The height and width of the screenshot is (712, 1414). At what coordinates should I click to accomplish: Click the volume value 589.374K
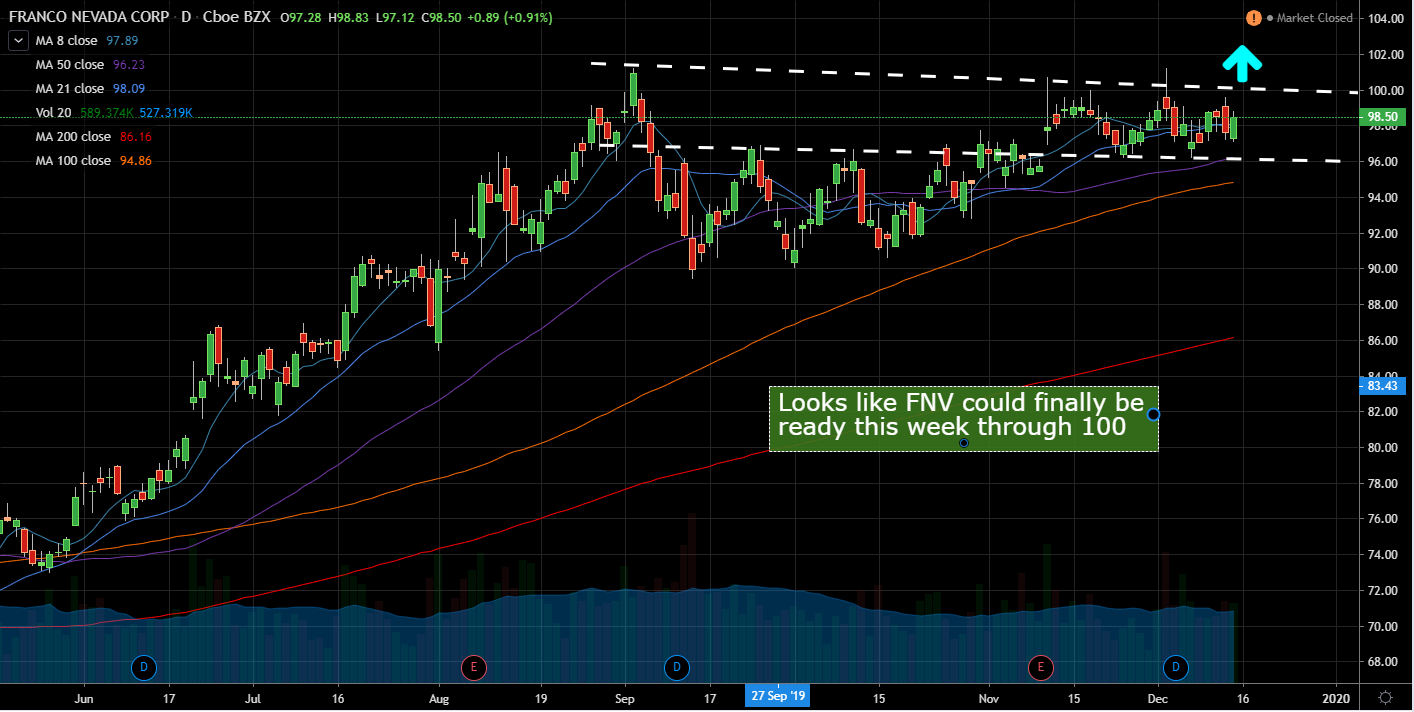tap(107, 113)
